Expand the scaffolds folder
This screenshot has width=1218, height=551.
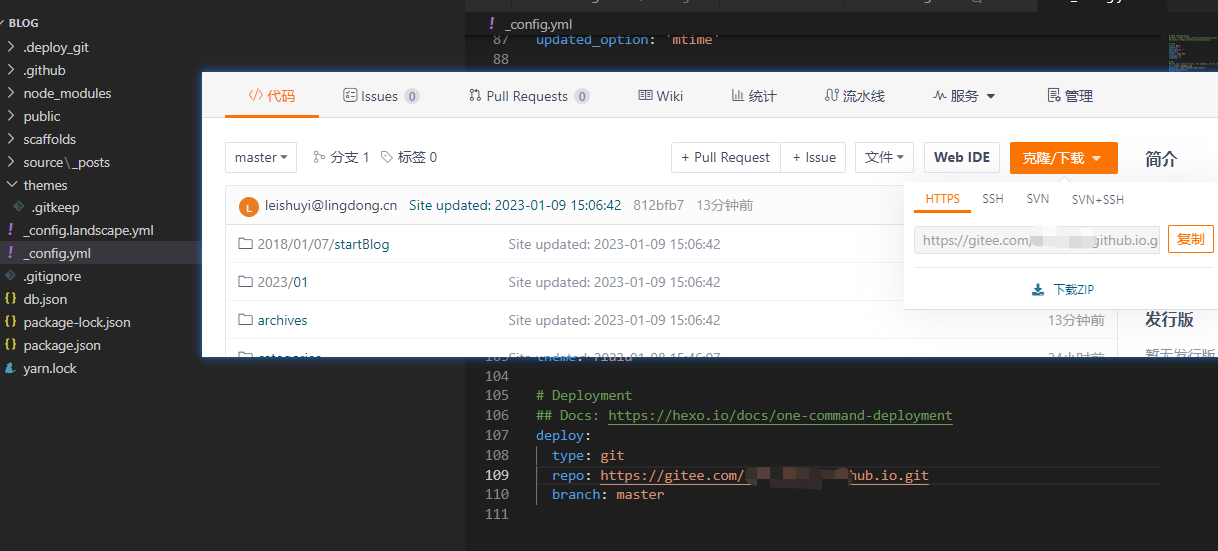coord(49,139)
